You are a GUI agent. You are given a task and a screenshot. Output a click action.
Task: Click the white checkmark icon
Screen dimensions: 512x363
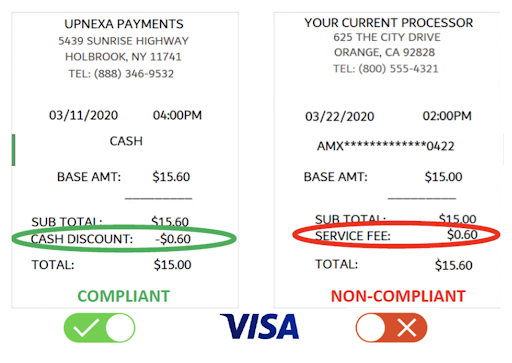86,328
